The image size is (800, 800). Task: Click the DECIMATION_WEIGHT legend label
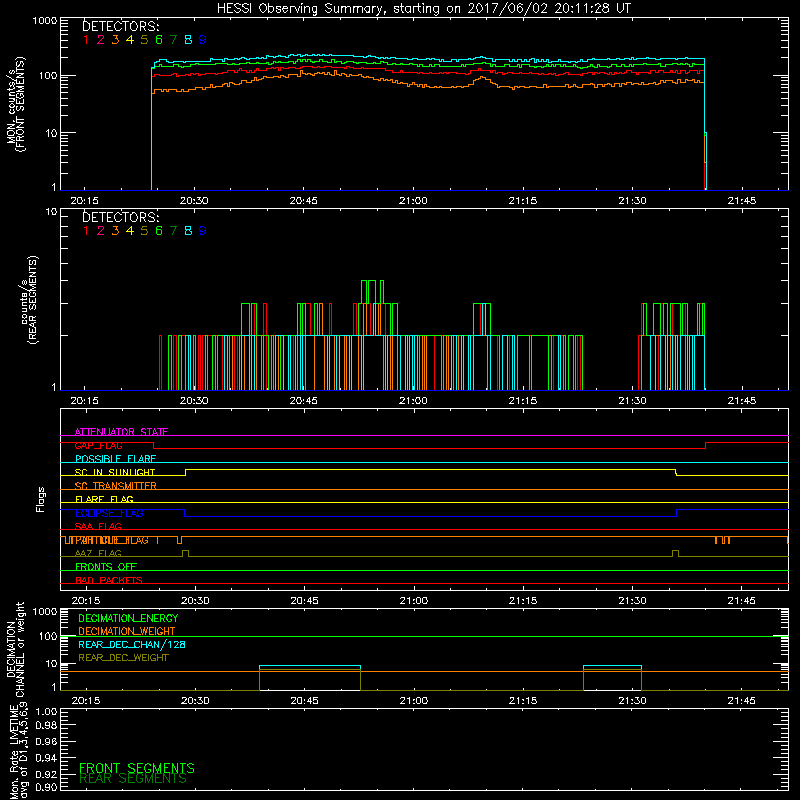point(127,631)
